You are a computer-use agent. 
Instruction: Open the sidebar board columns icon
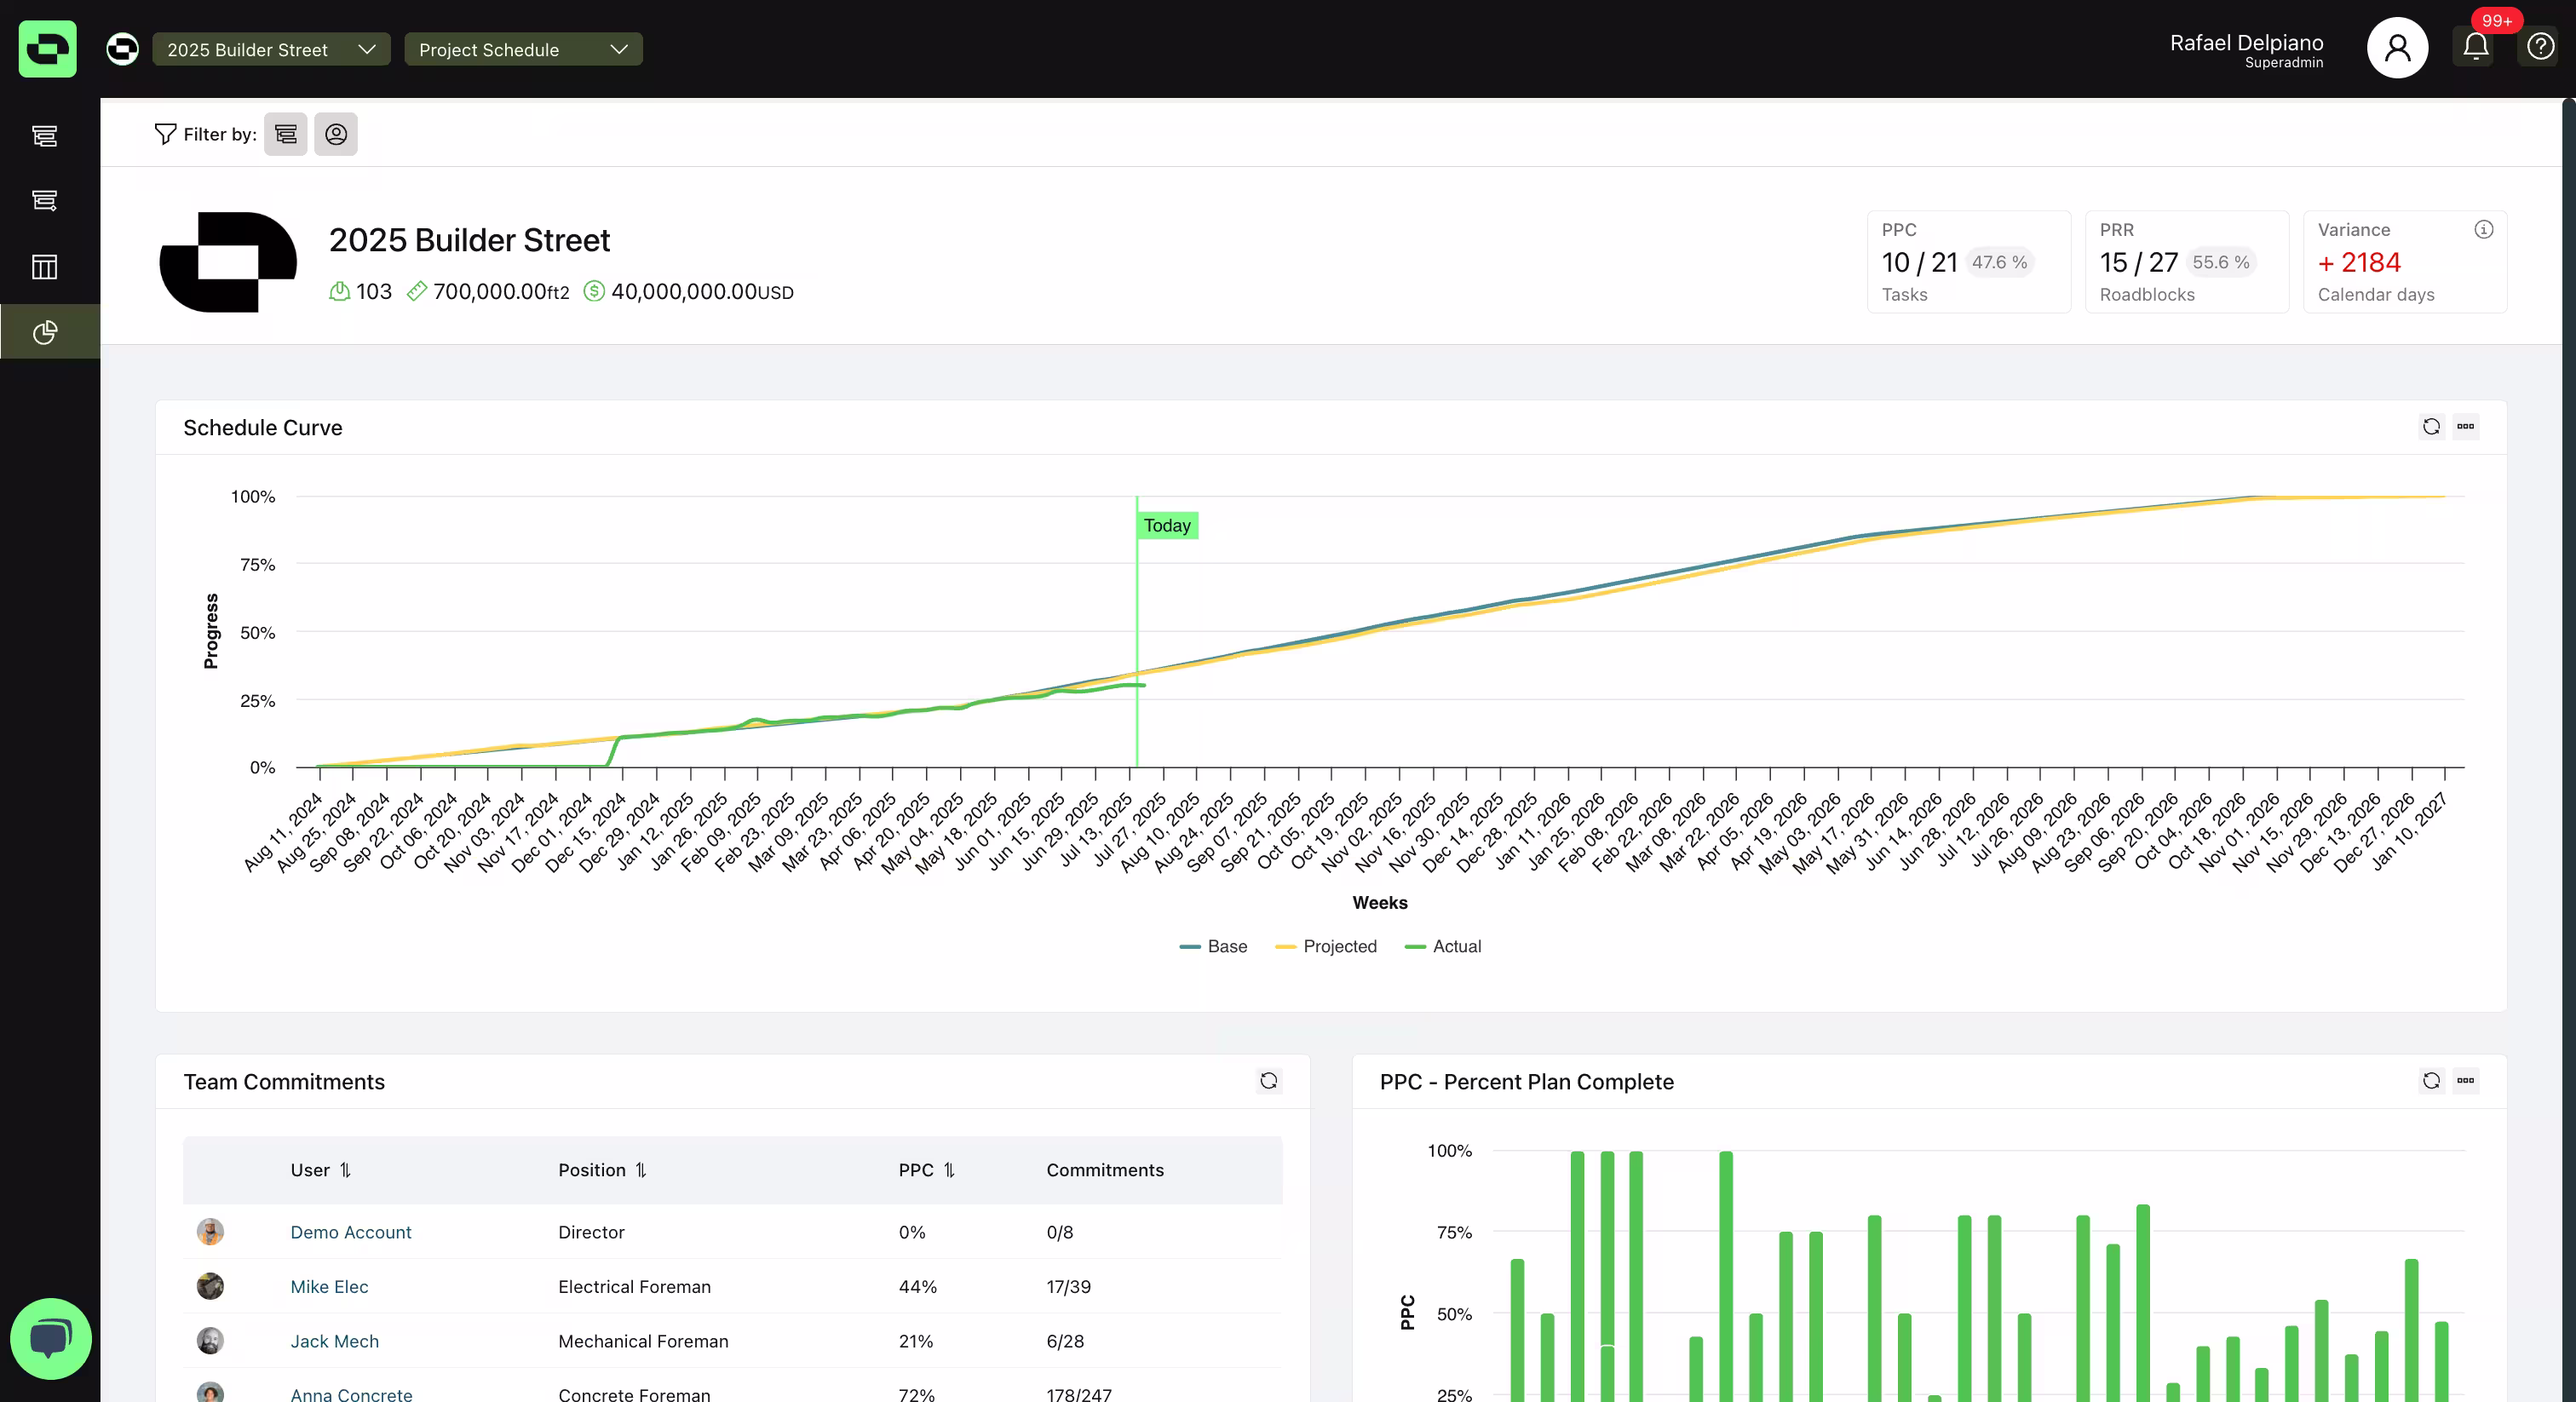click(45, 266)
